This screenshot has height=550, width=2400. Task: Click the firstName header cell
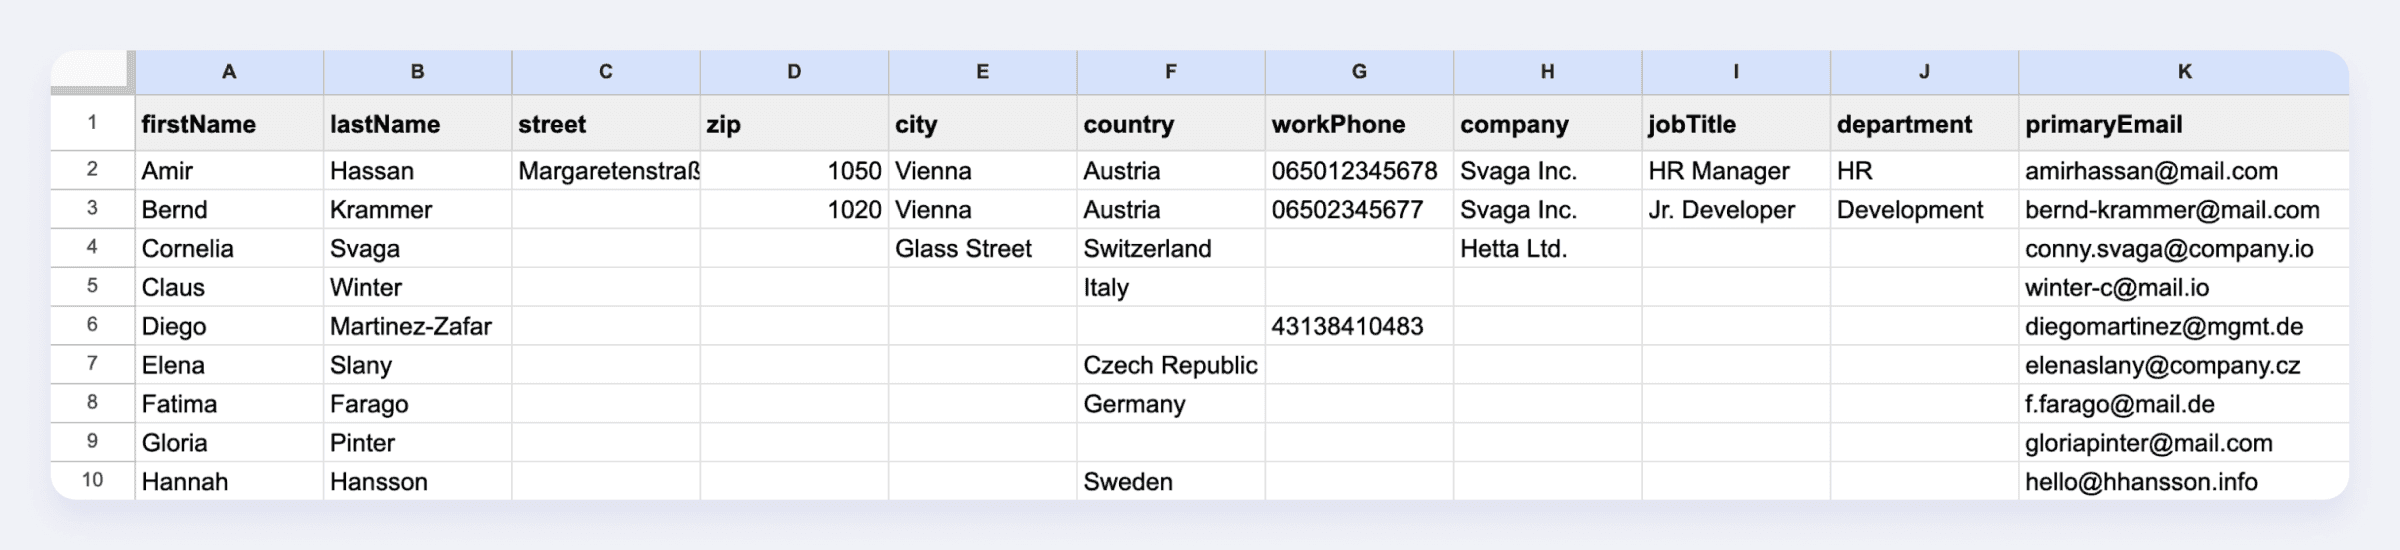pyautogui.click(x=229, y=124)
